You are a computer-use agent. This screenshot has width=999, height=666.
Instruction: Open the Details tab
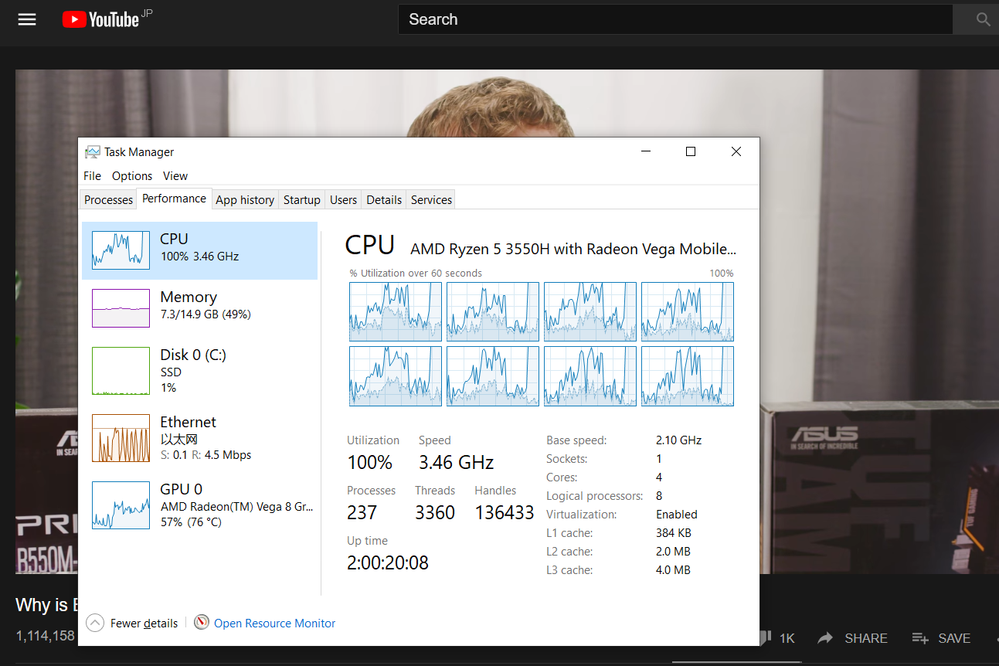(x=384, y=199)
